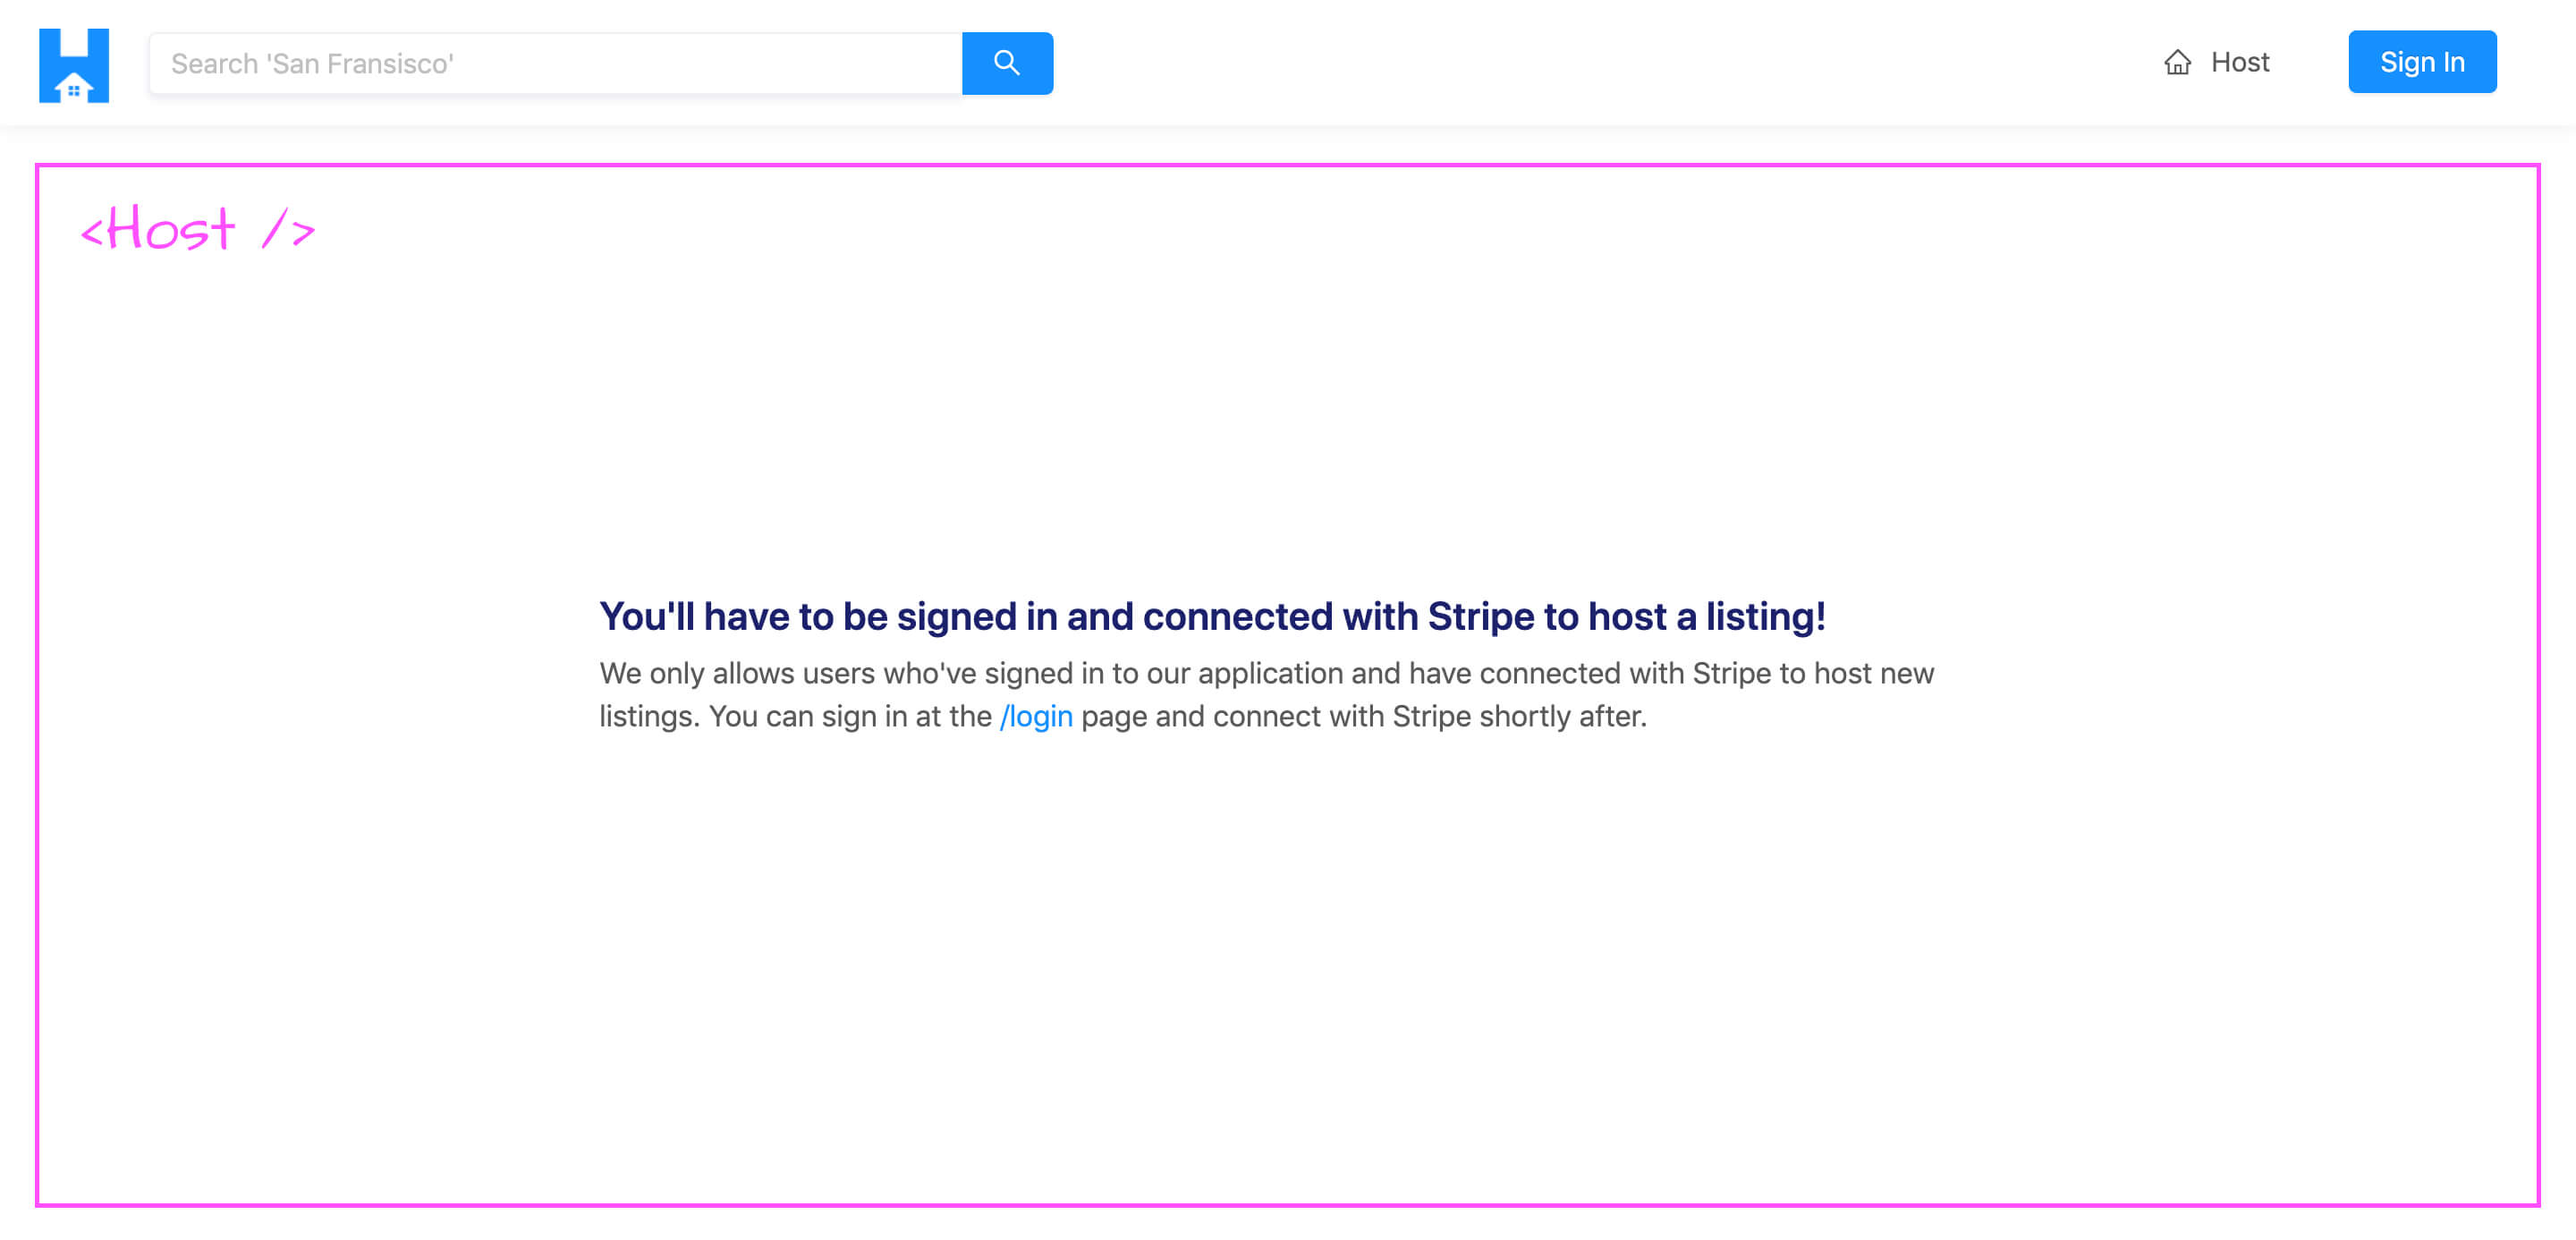Click the phrase 'connect with Stripe' in the paragraph
Image resolution: width=2576 pixels, height=1240 pixels.
click(x=1341, y=716)
